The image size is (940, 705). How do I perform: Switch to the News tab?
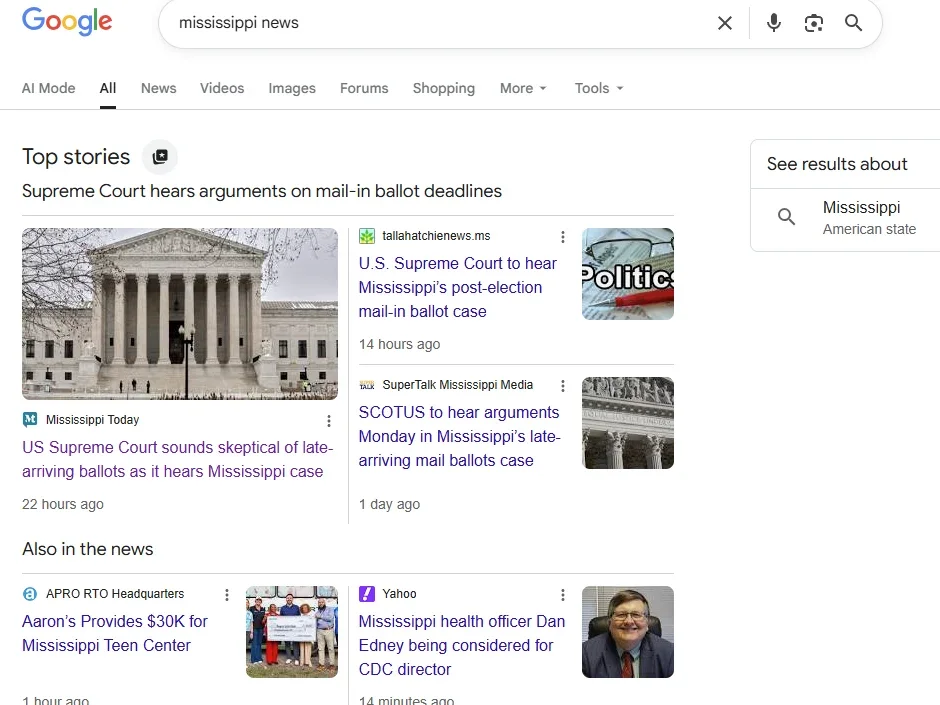(158, 88)
